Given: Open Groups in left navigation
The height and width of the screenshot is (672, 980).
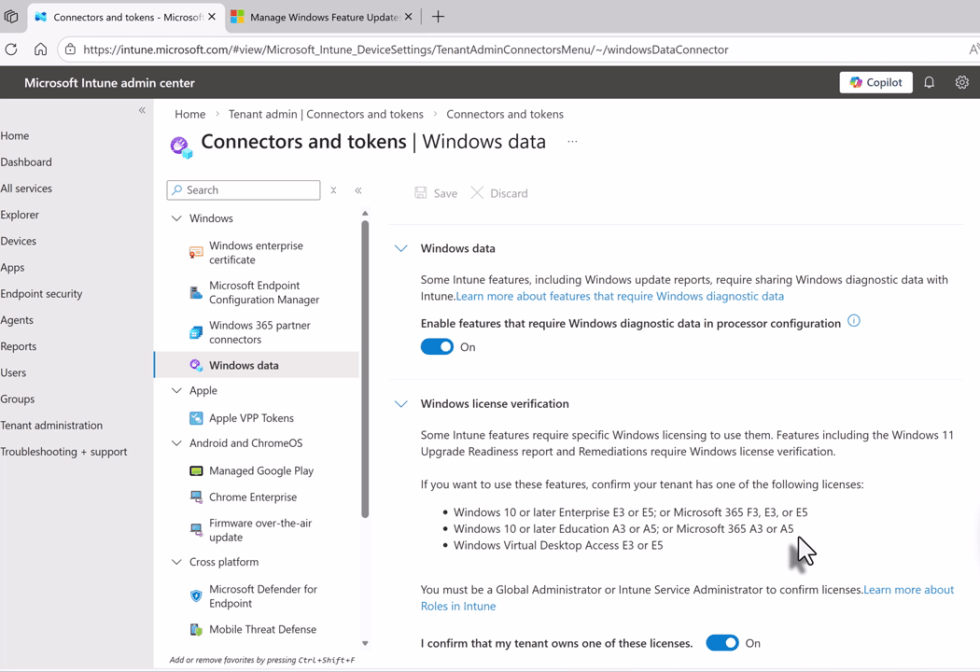Looking at the screenshot, I should pos(18,399).
